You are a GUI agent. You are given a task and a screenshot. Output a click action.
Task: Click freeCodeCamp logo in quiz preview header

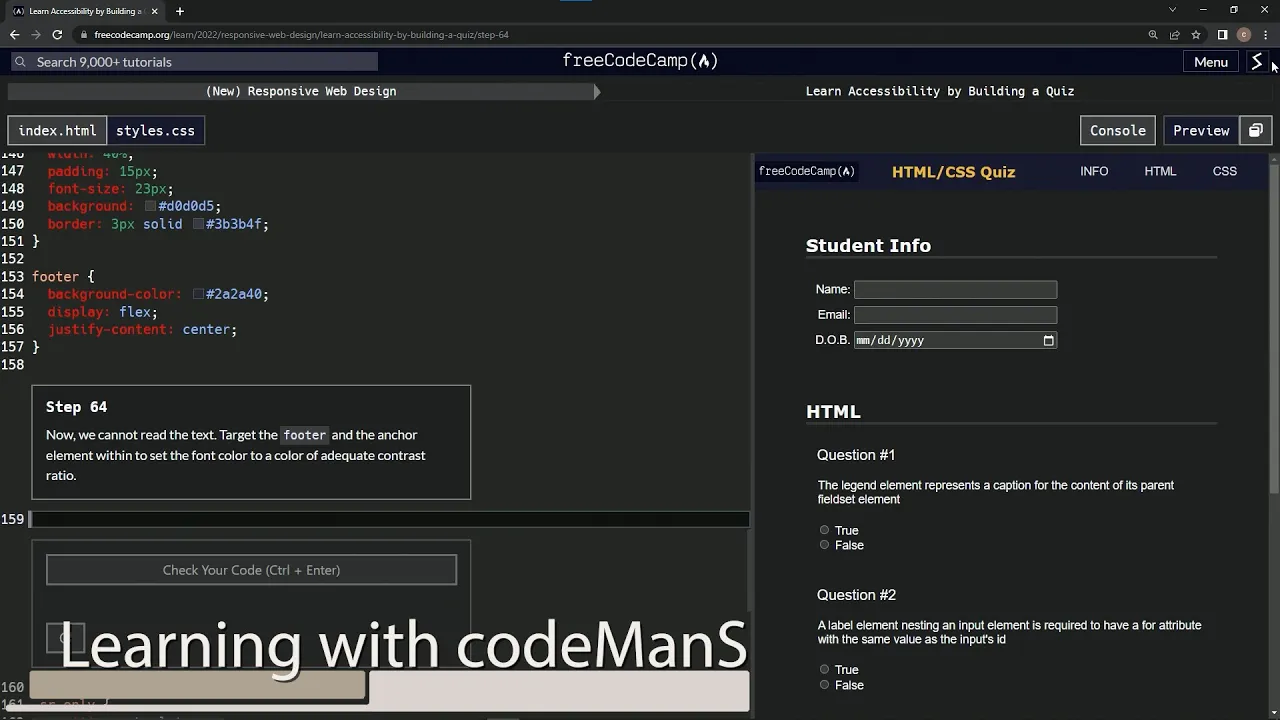[x=806, y=171]
